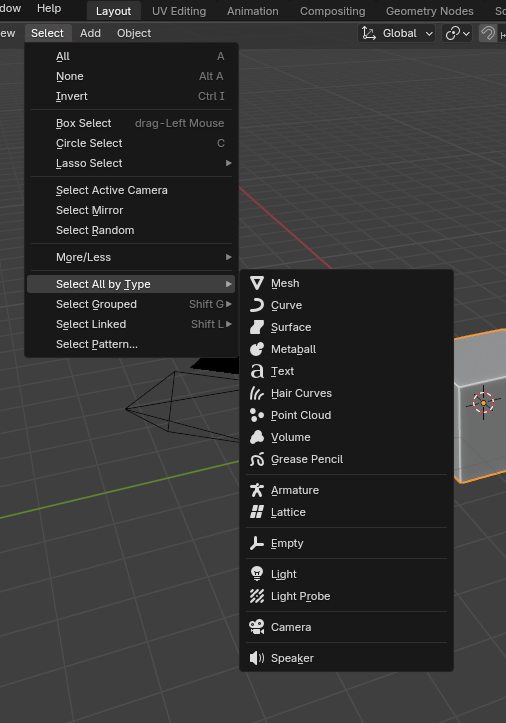Click the transform orientation axes icon
This screenshot has width=506, height=723.
369,33
